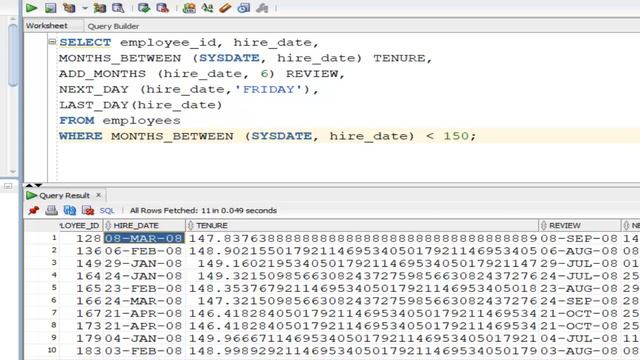Click the To Upper/Lower case 'Aa' icon
640x360 pixels.
[x=207, y=8]
